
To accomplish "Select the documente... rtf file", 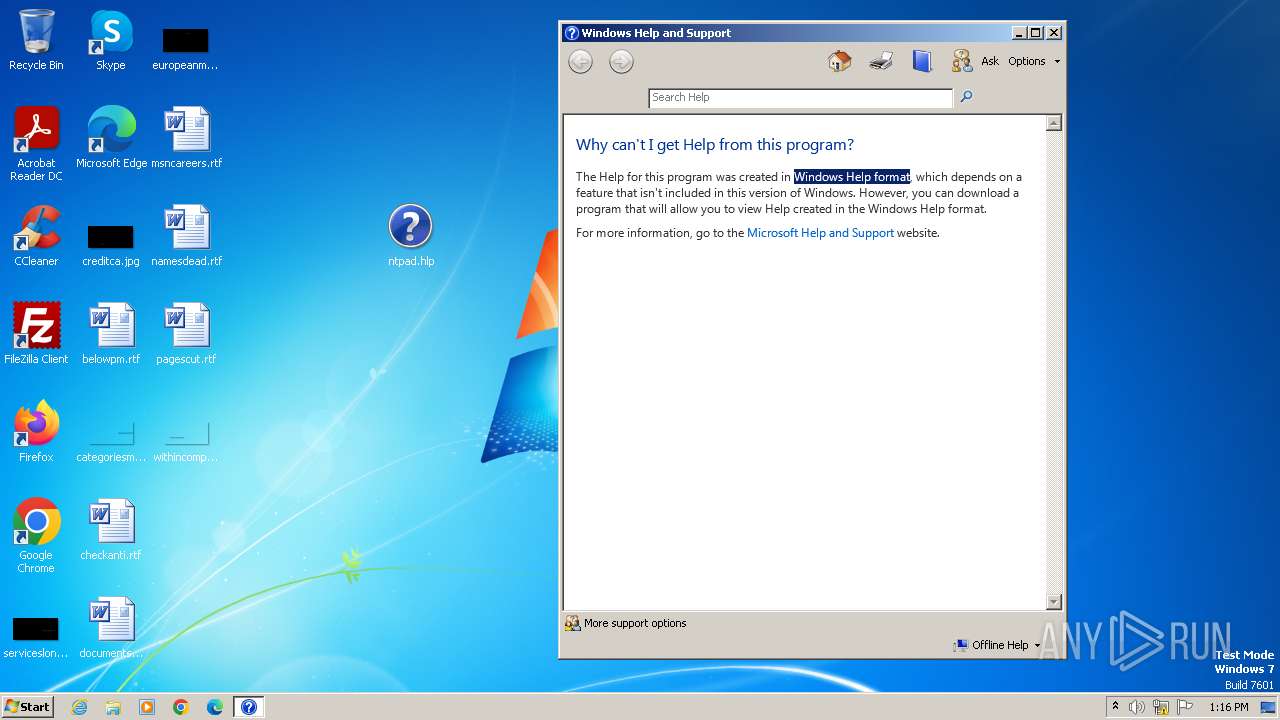I will (x=111, y=628).
